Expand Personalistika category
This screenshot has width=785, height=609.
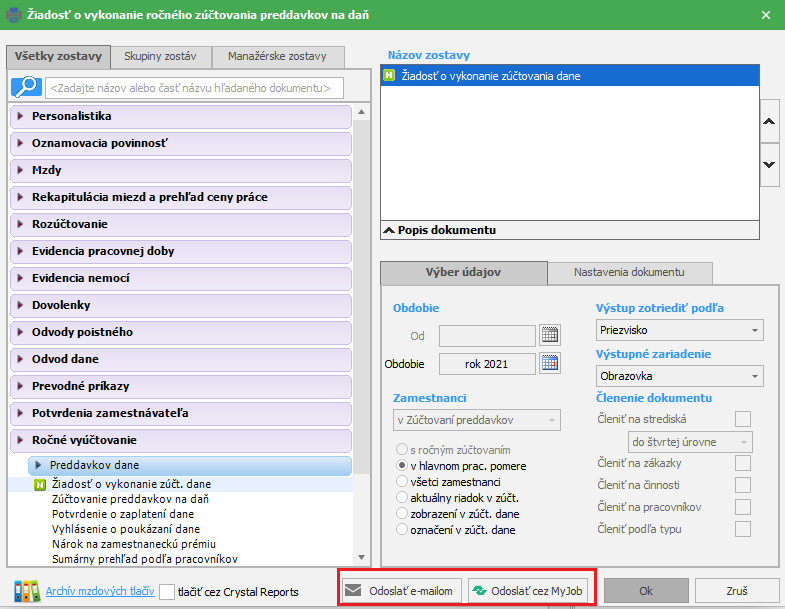click(180, 116)
